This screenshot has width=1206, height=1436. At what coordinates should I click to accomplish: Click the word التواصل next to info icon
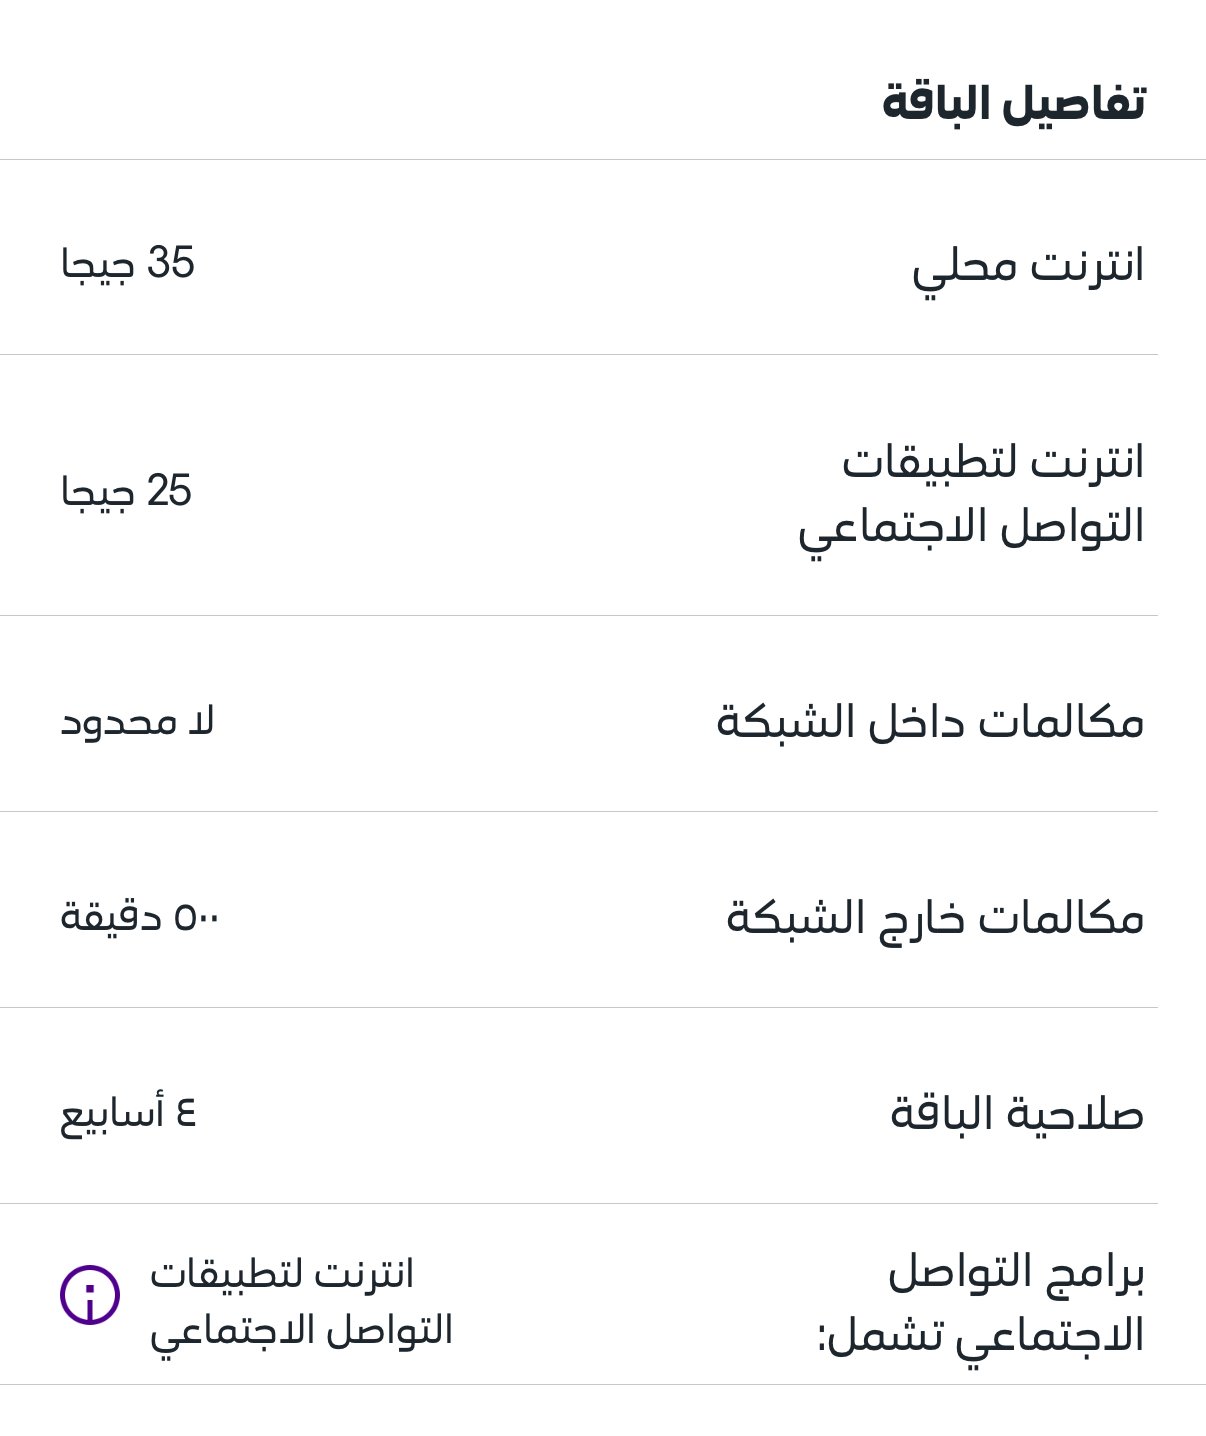tap(398, 1331)
